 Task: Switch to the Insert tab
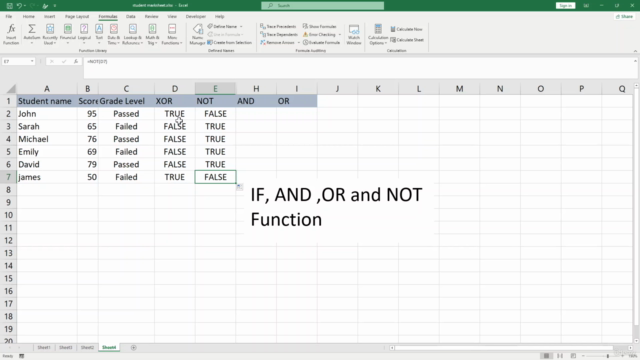[49, 16]
